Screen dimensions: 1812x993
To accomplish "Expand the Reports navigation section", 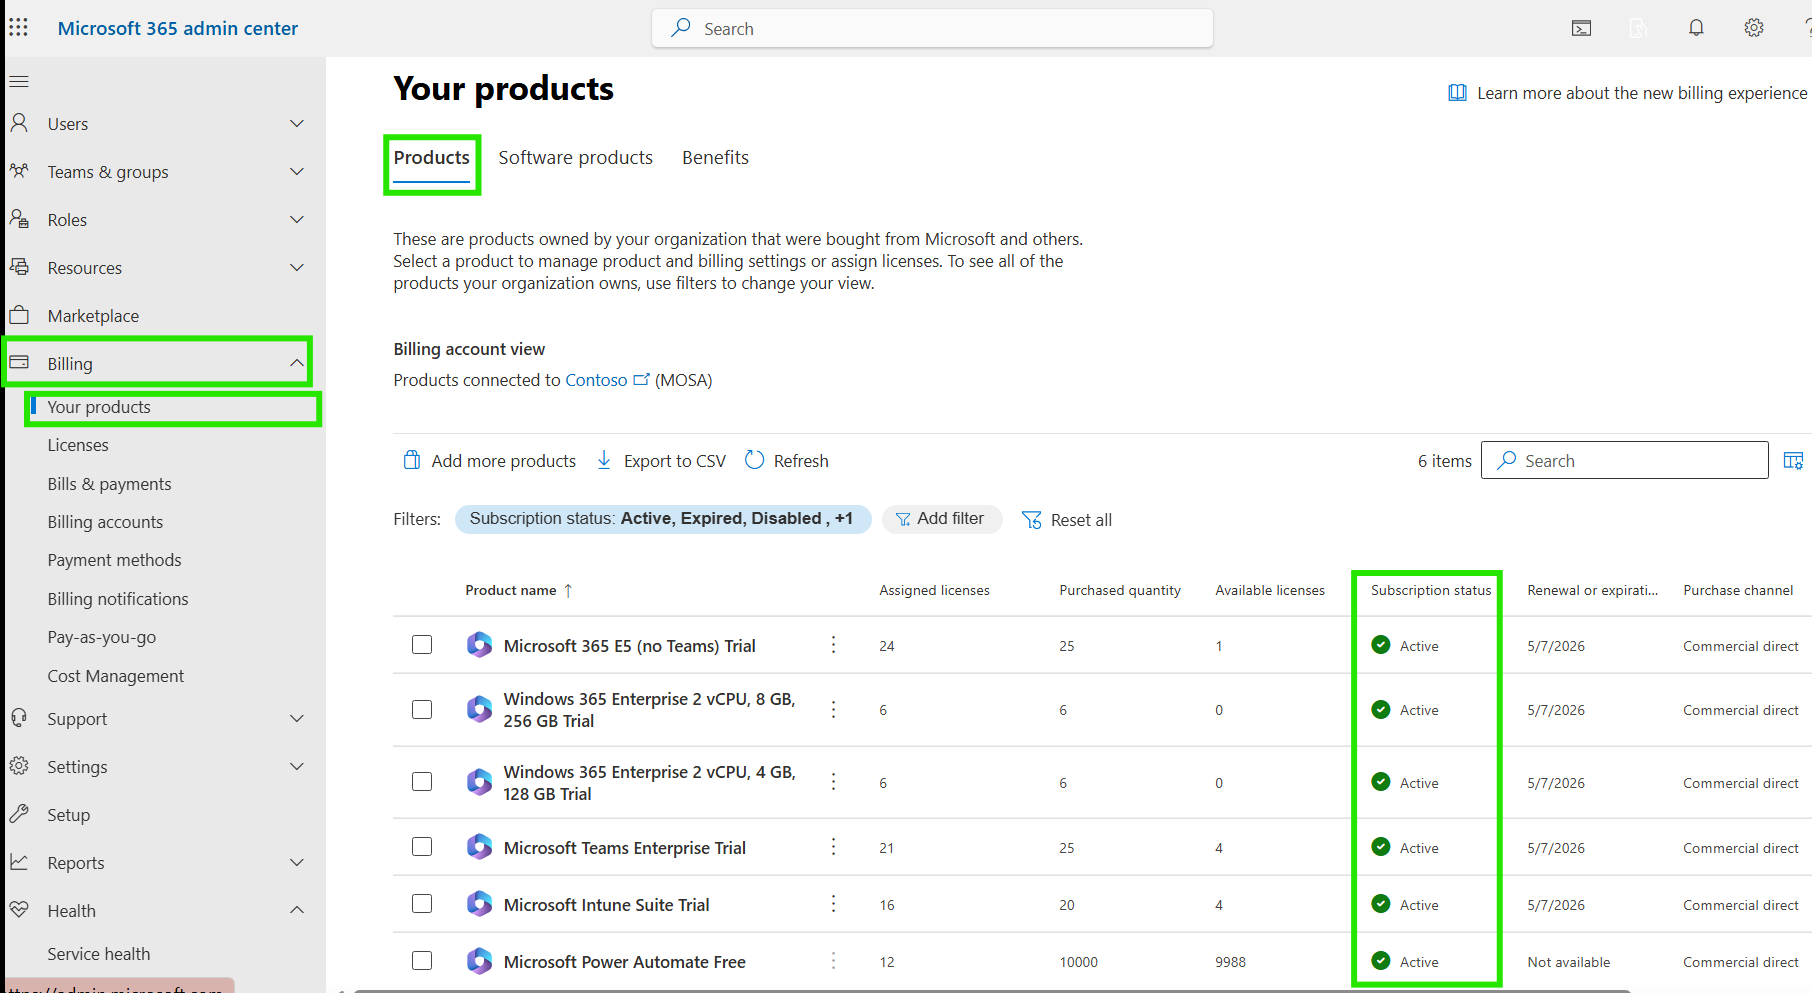I will point(297,862).
